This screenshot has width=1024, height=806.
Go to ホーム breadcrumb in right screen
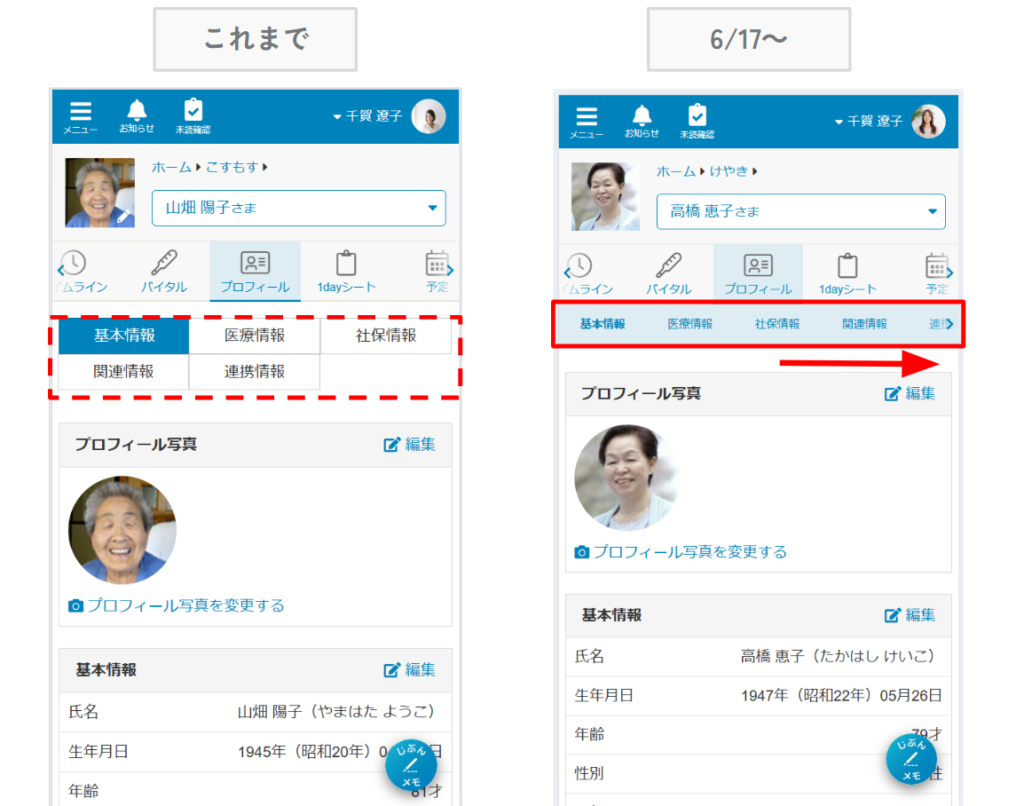point(676,172)
